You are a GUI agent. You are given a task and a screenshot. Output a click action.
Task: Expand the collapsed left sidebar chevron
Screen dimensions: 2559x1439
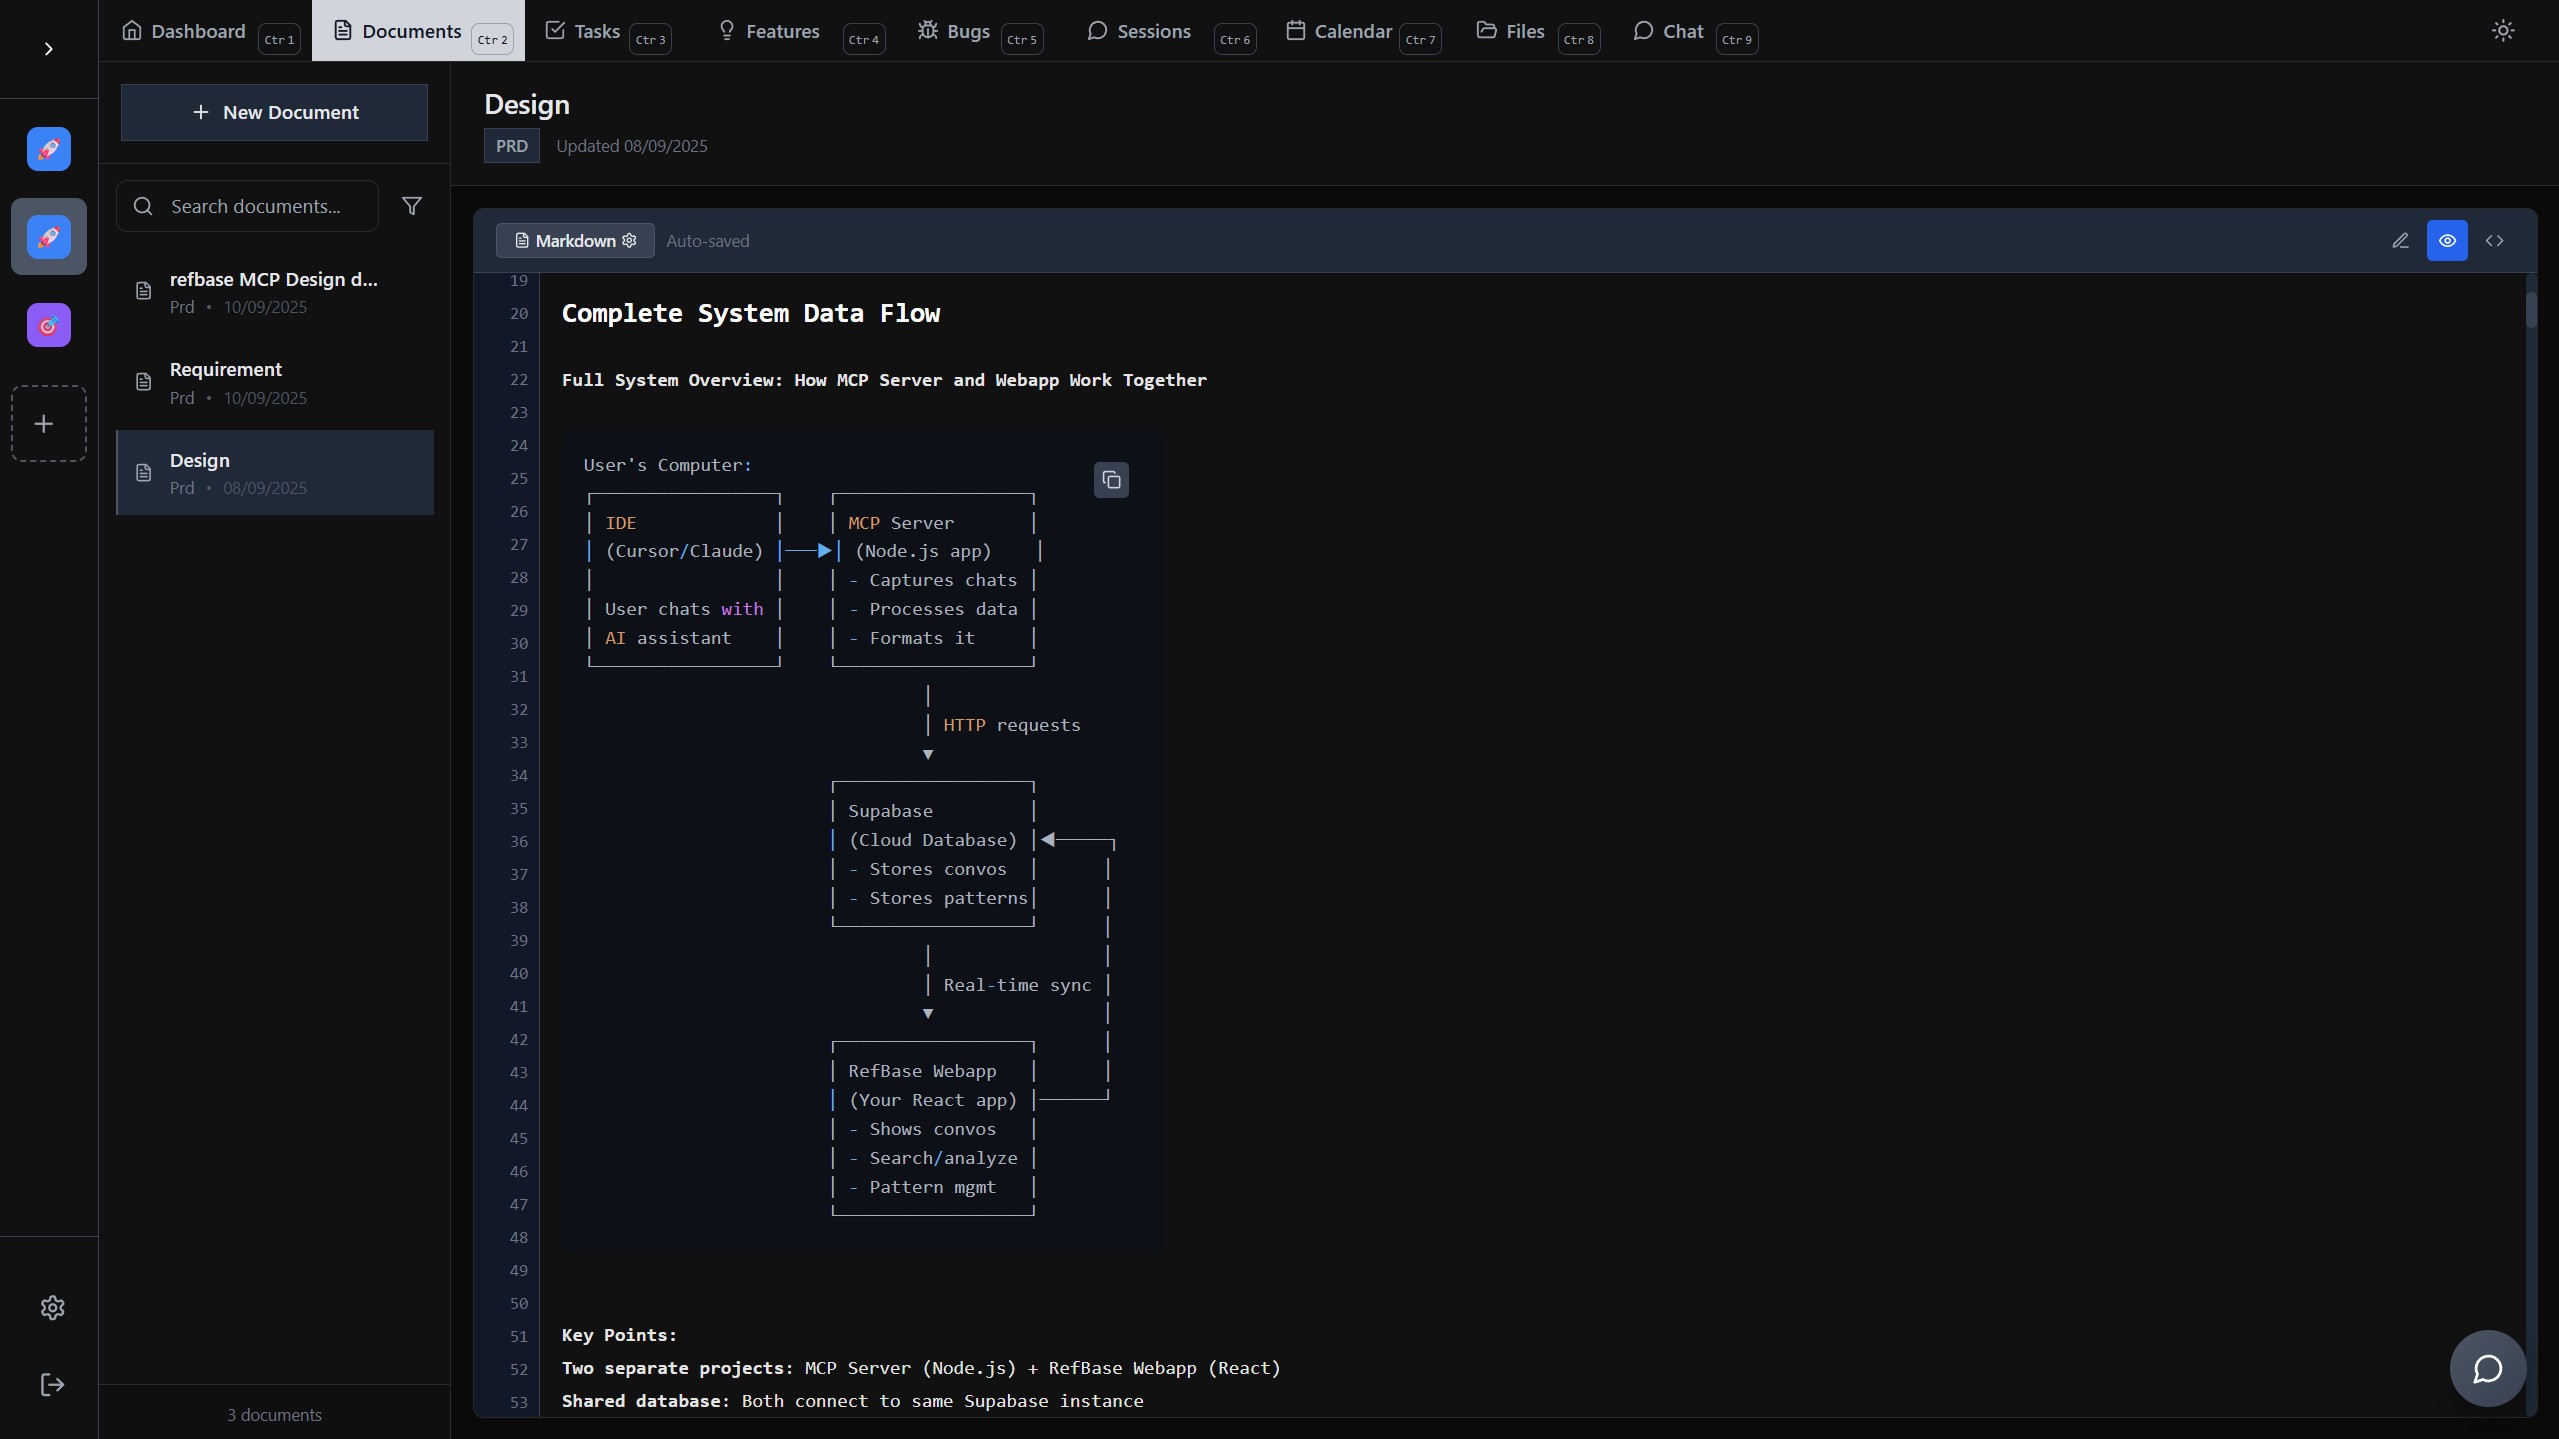click(x=48, y=49)
